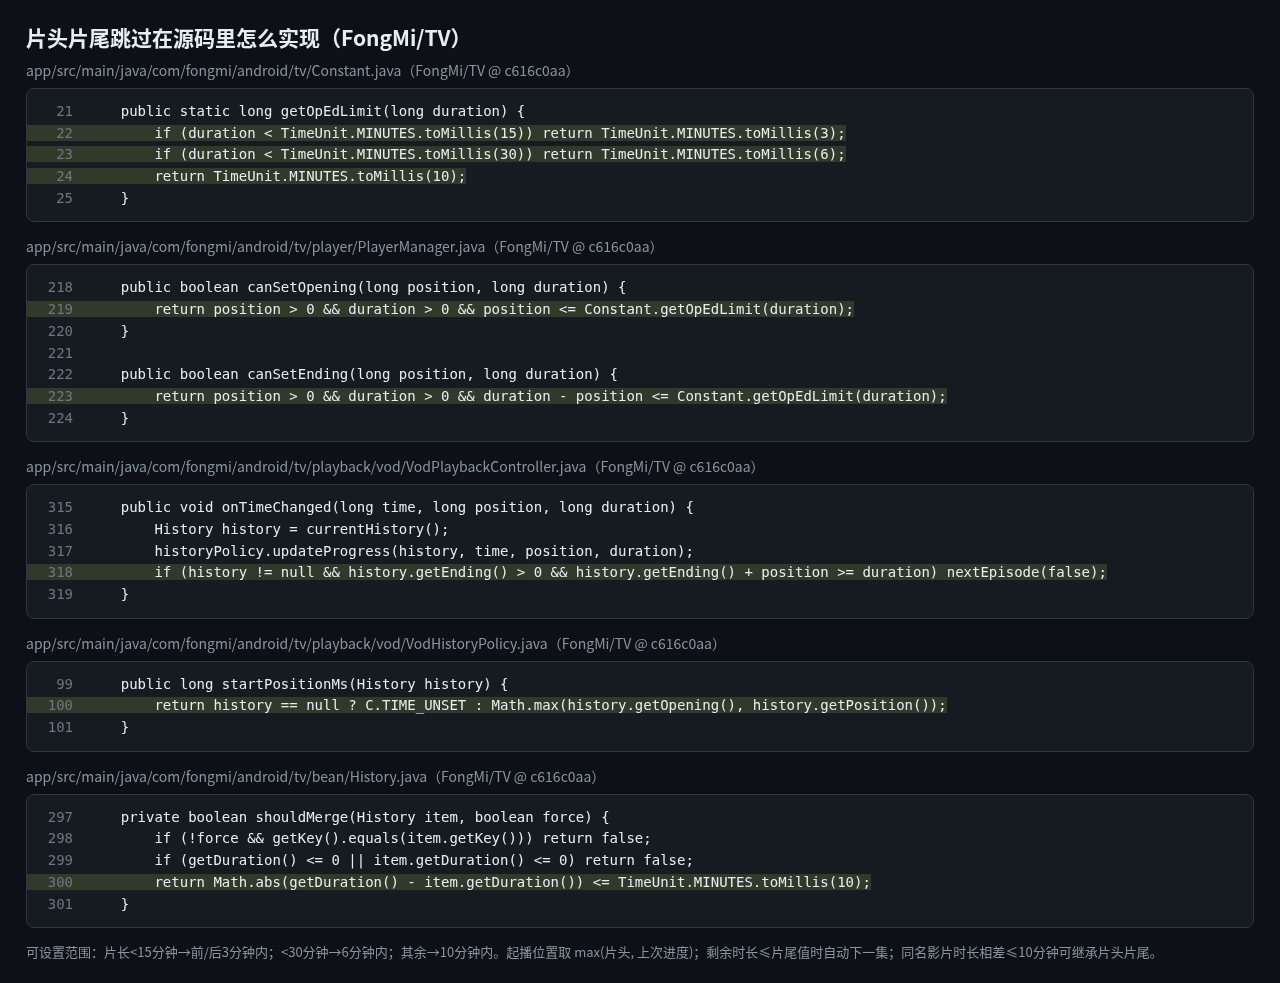Click the startPositionMs method signature
1280x983 pixels.
click(x=314, y=684)
